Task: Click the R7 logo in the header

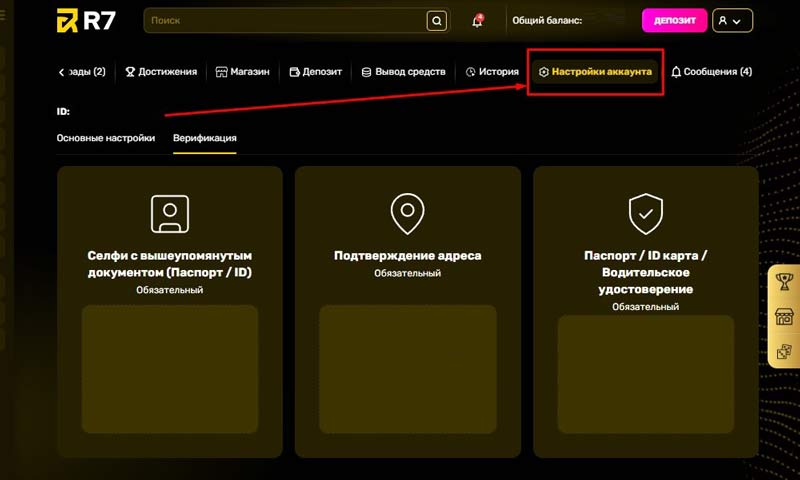Action: (88, 21)
